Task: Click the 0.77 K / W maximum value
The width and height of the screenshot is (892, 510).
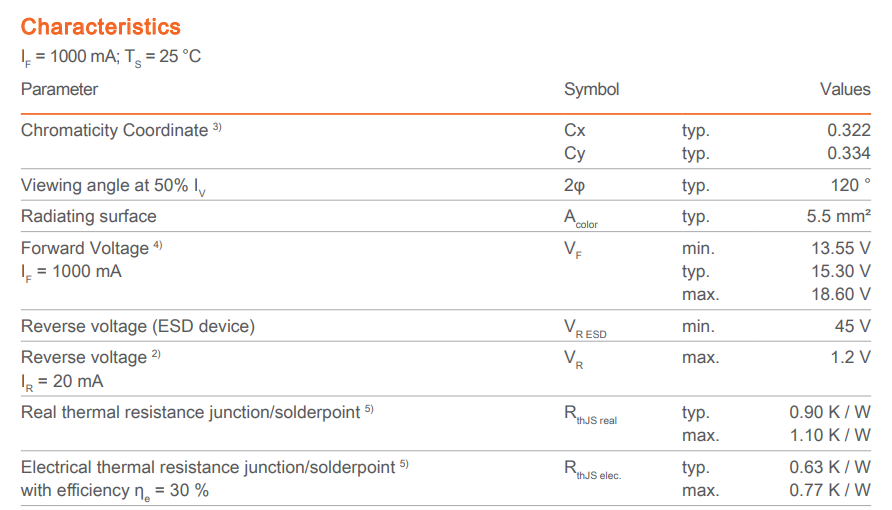Action: pos(830,490)
